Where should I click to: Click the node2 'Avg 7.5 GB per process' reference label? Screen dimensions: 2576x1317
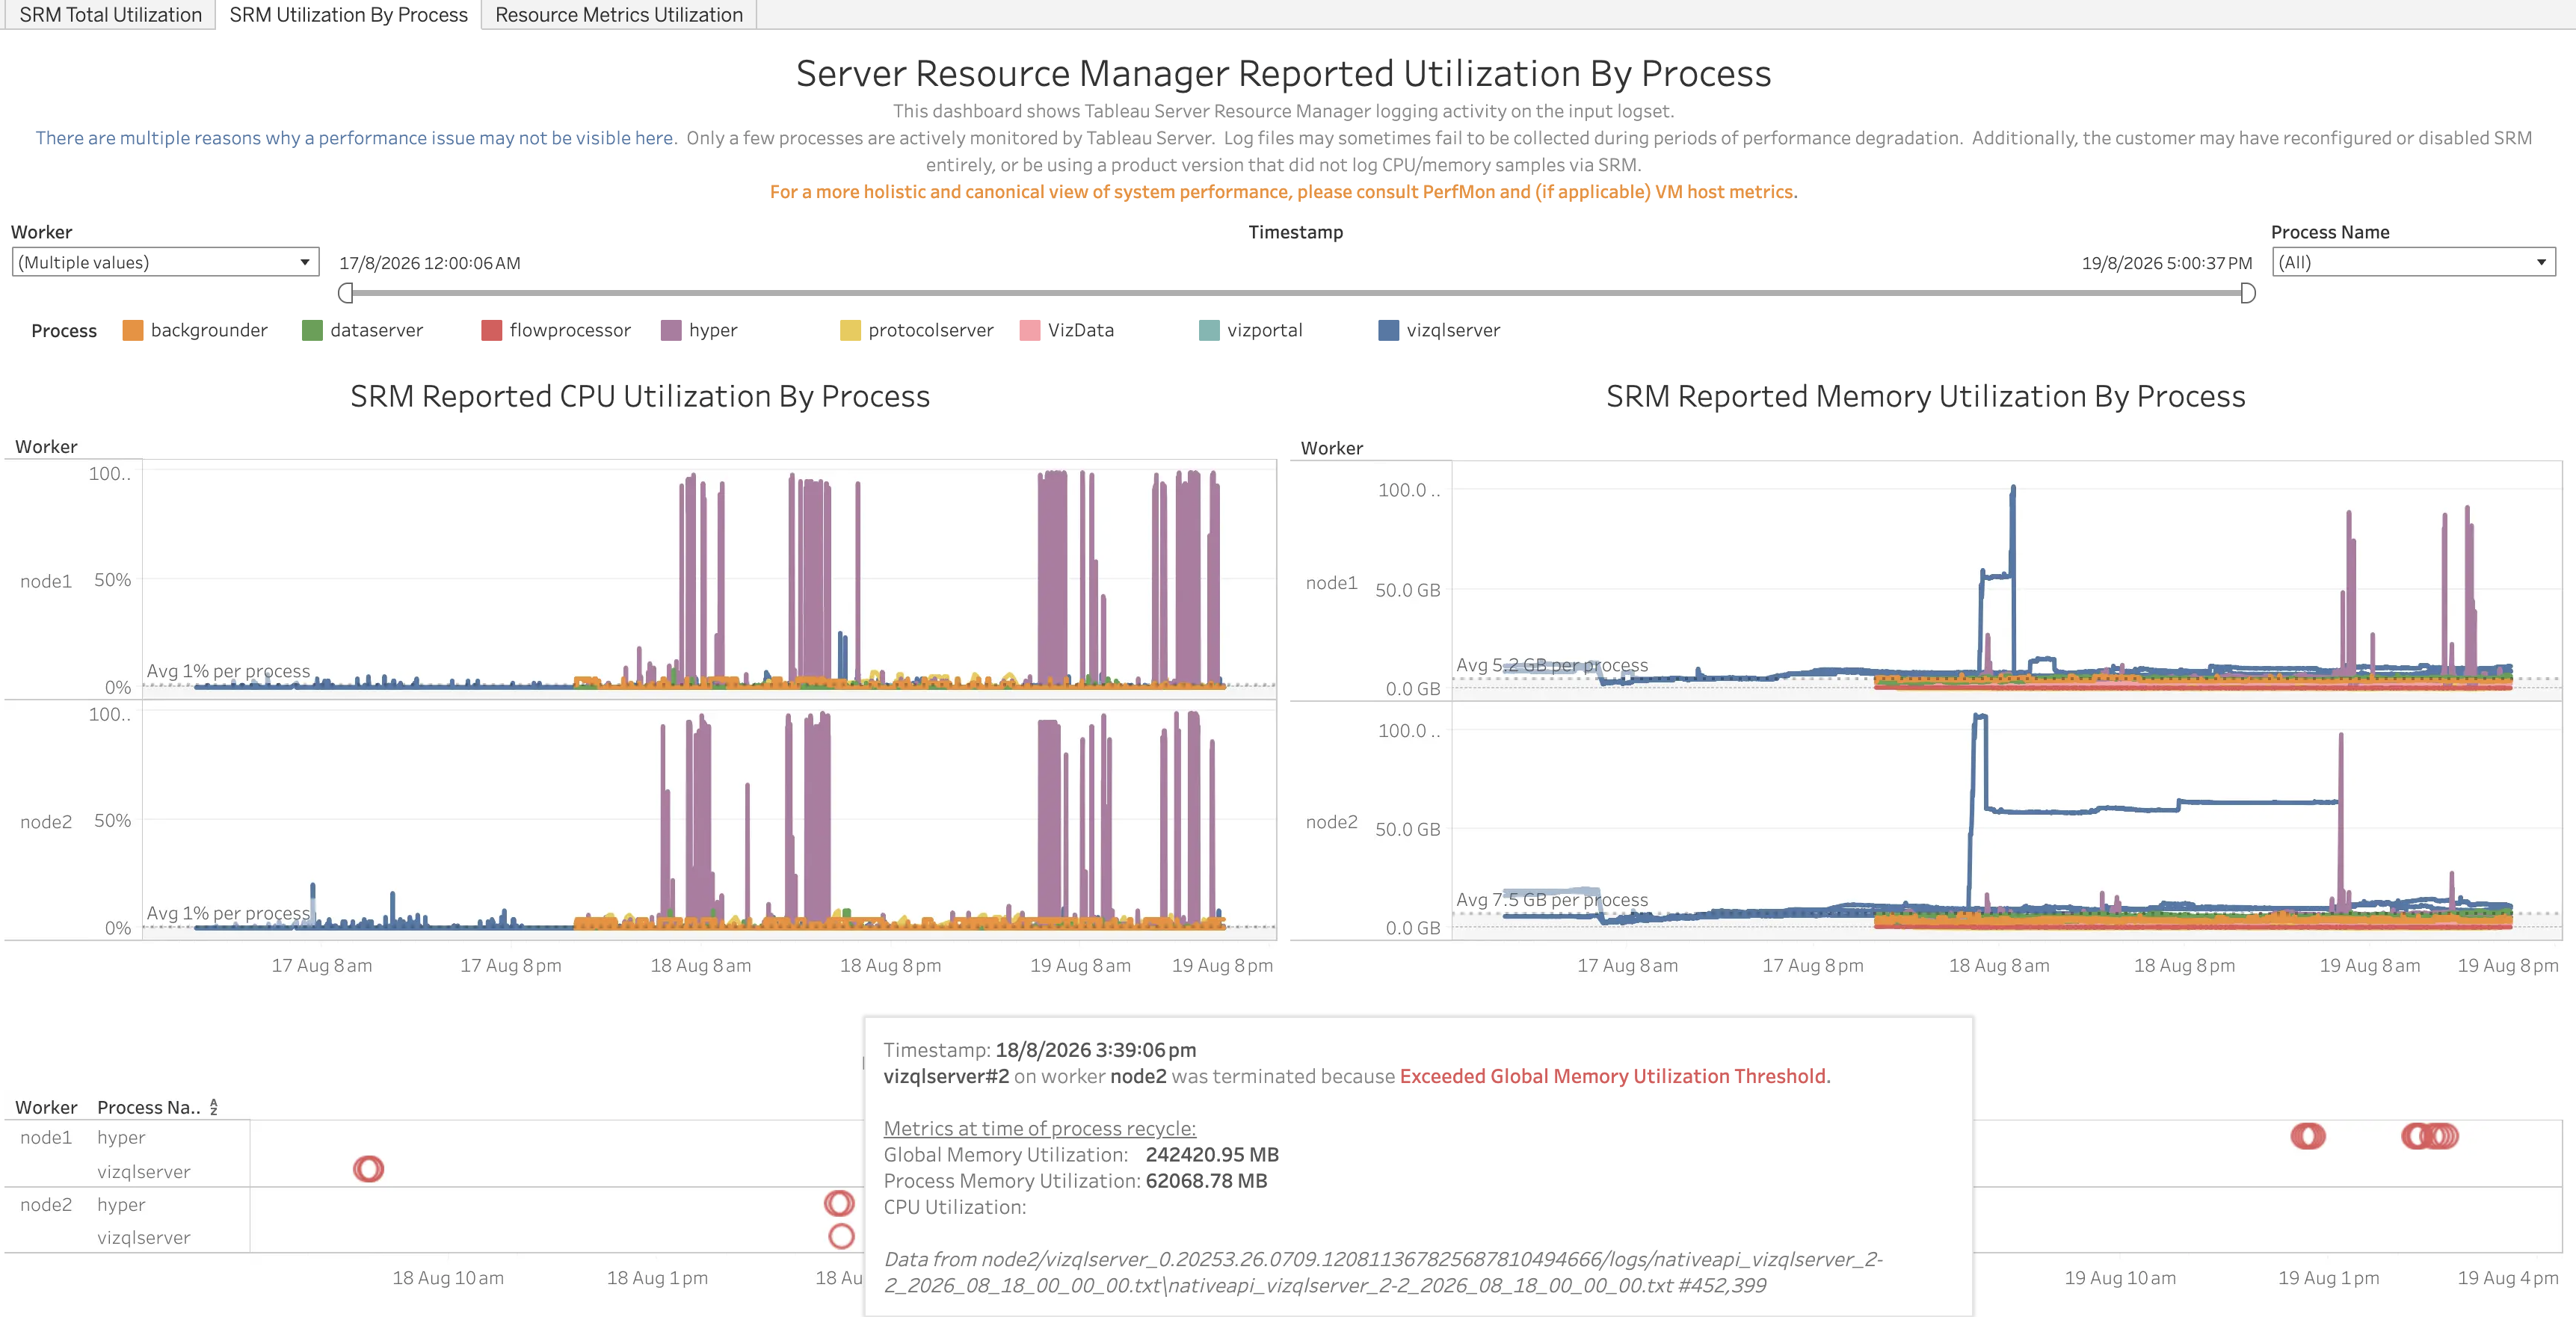point(1552,900)
